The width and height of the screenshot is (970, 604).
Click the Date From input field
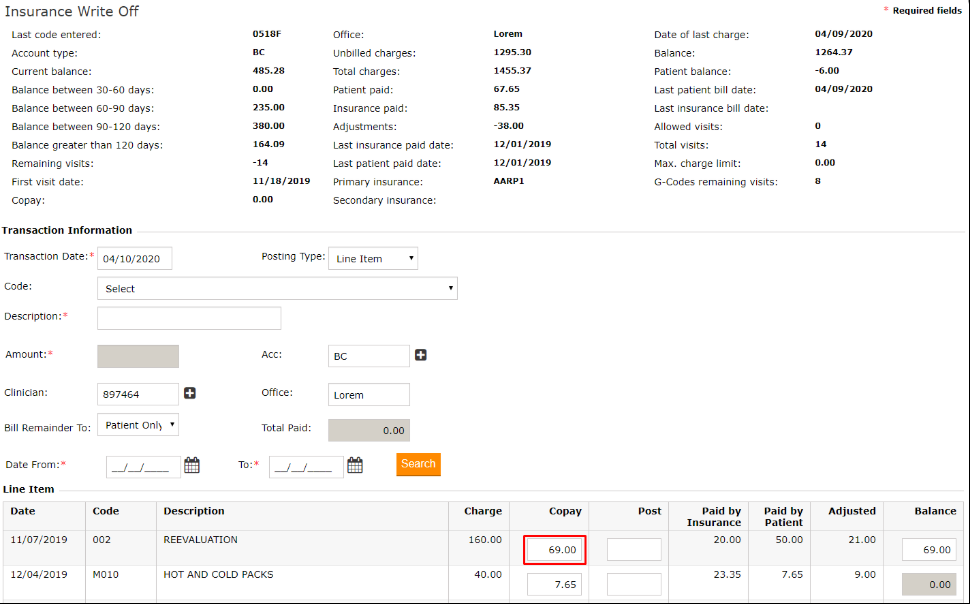point(144,467)
